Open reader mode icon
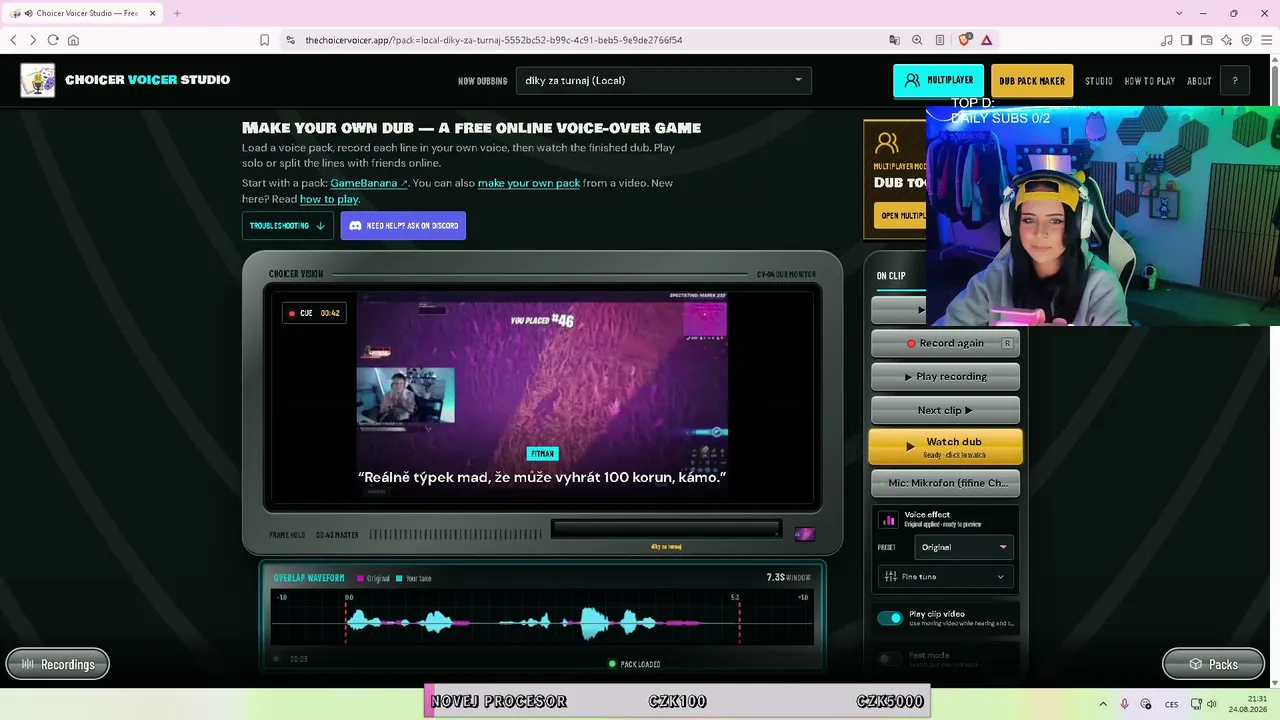 coord(940,40)
